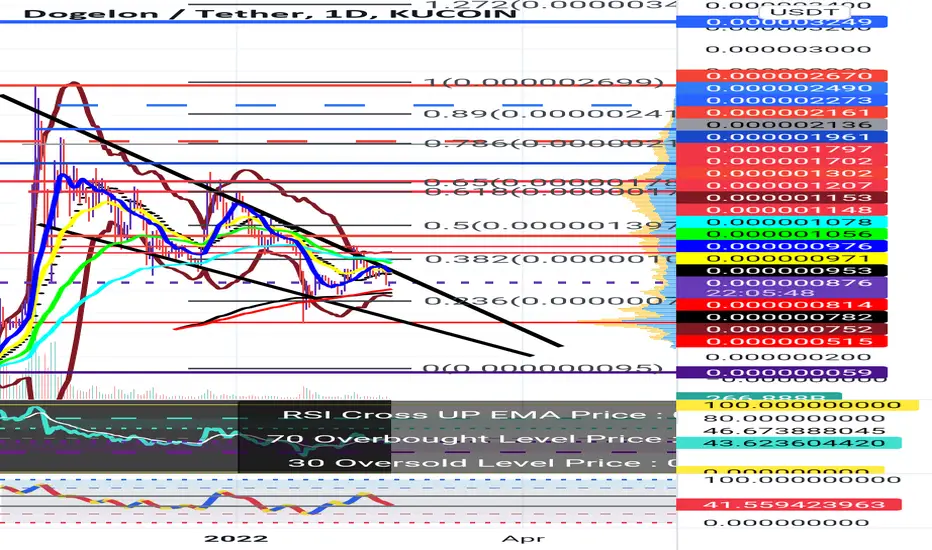Select the 70 Overbought Level Price row

click(x=471, y=439)
